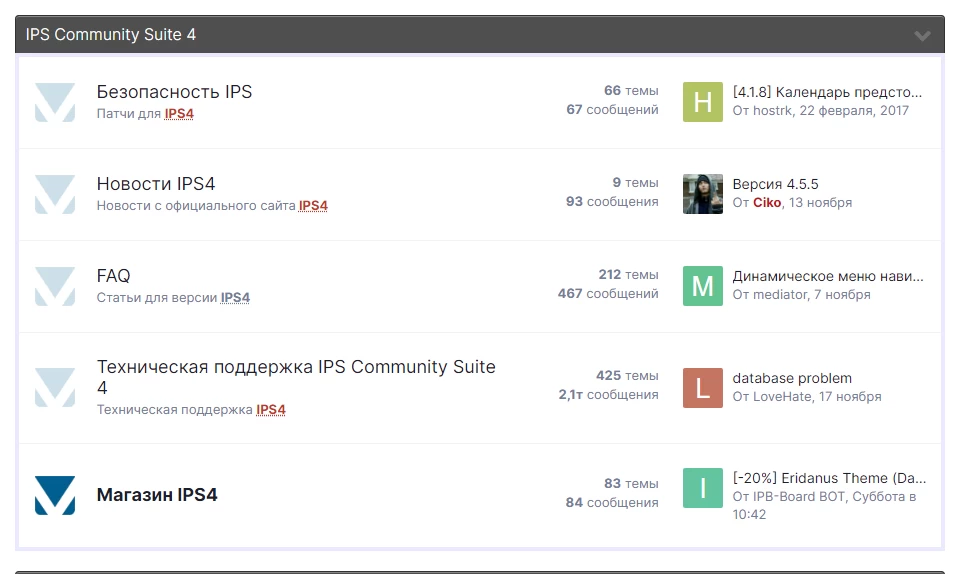955x574 pixels.
Task: Open IPB-Board BOT avatar with letter I
Action: tap(703, 487)
